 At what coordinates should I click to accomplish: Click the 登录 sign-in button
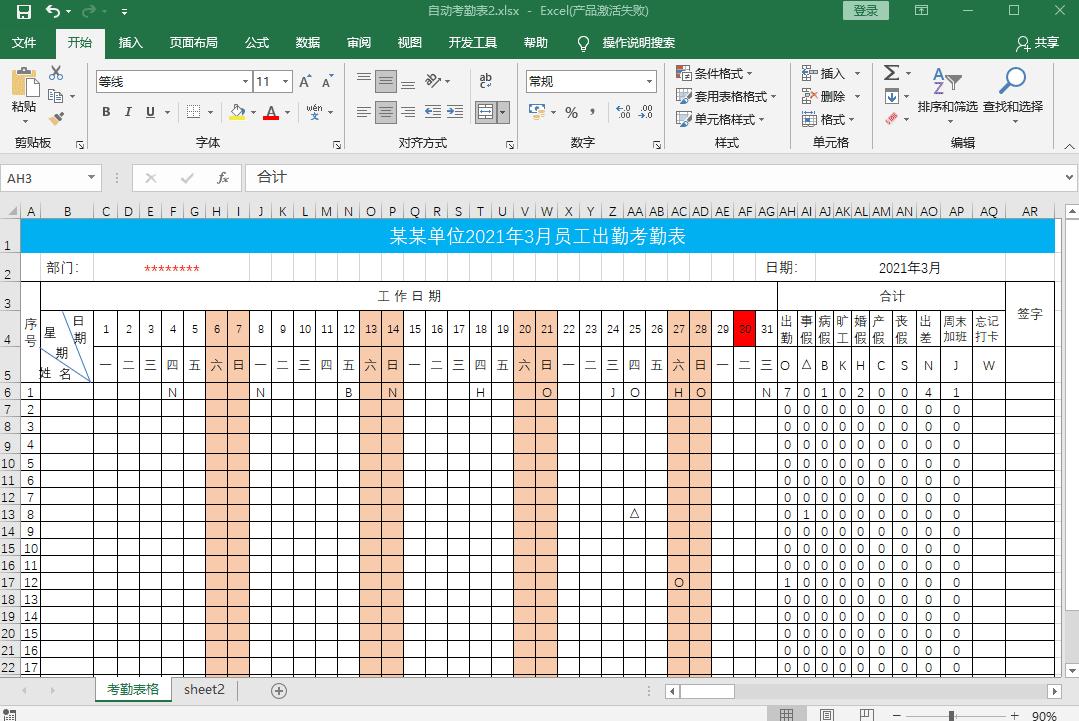(x=866, y=10)
